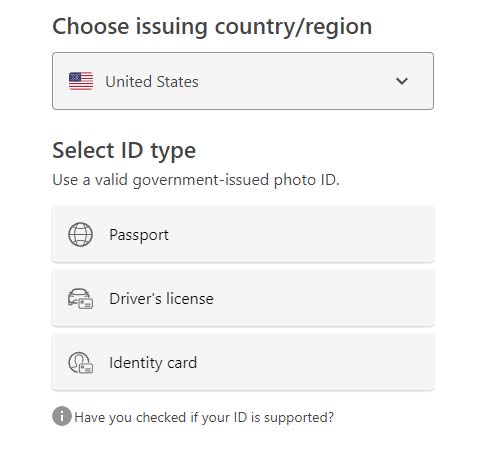Click the globe passport icon
This screenshot has height=454, width=500.
80,235
